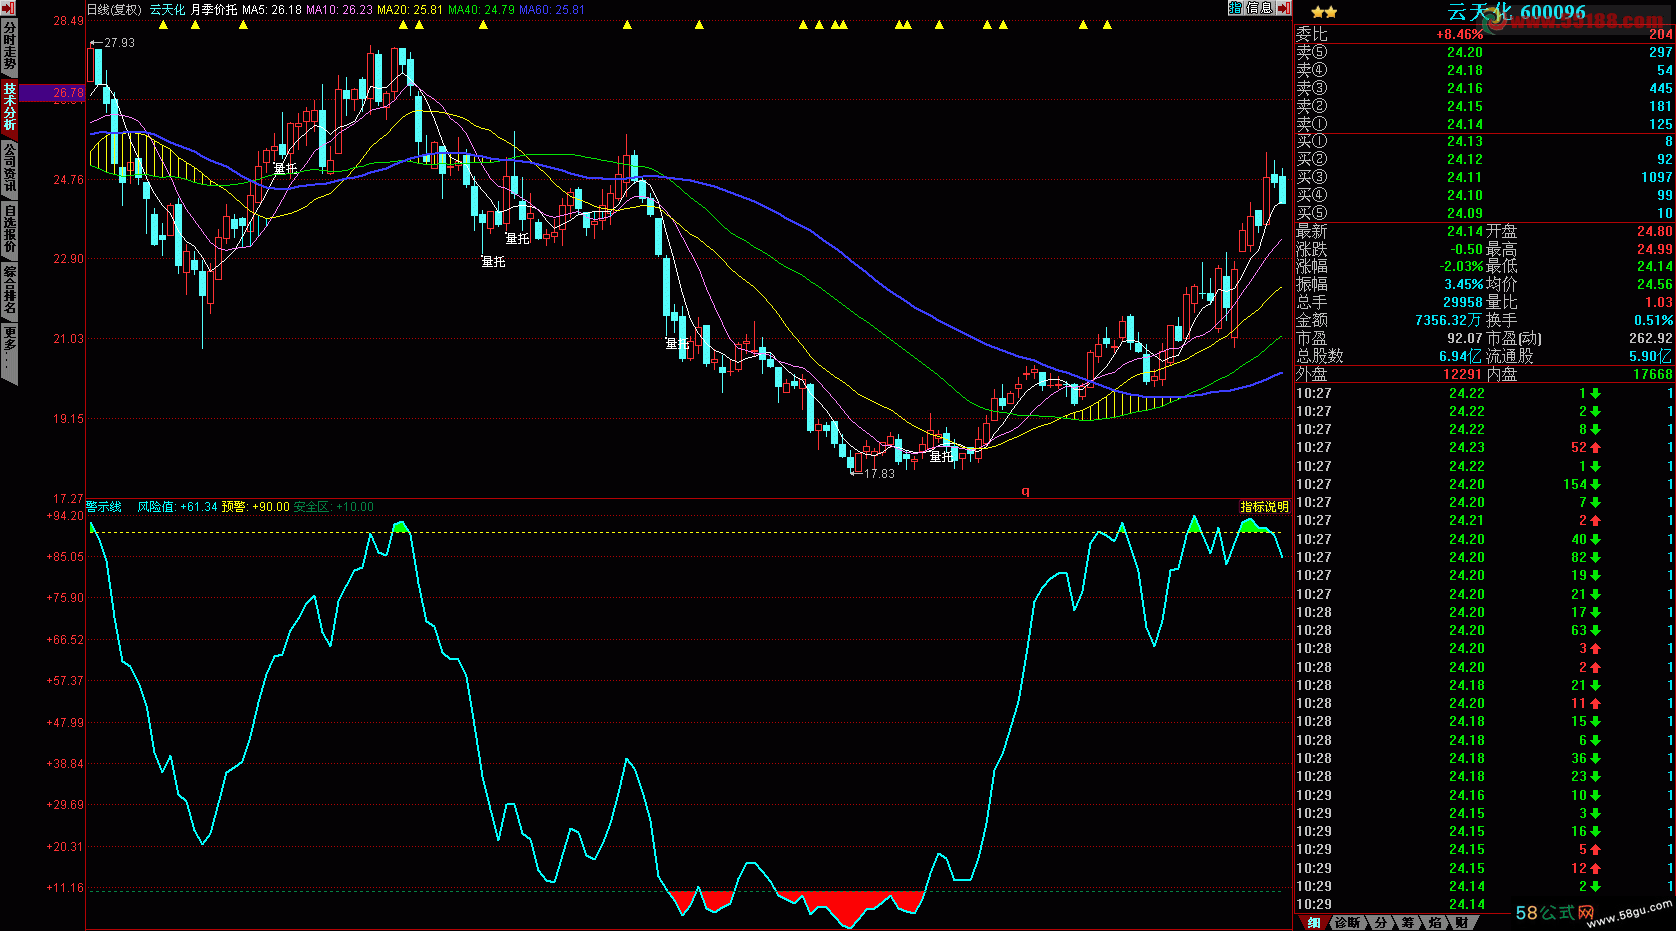This screenshot has width=1676, height=931.
Task: Click the 日线(复权) period label
Action: [x=114, y=9]
